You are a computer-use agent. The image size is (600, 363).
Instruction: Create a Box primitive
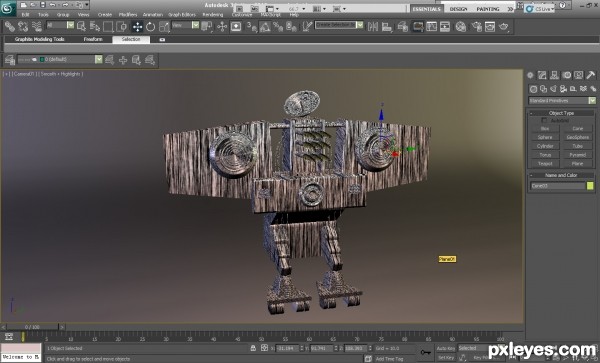[x=545, y=129]
